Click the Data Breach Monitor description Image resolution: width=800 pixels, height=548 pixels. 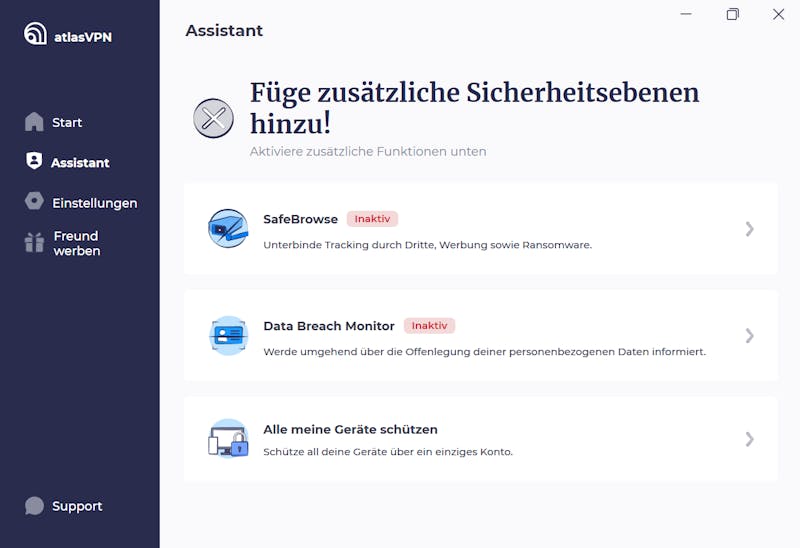tap(485, 352)
